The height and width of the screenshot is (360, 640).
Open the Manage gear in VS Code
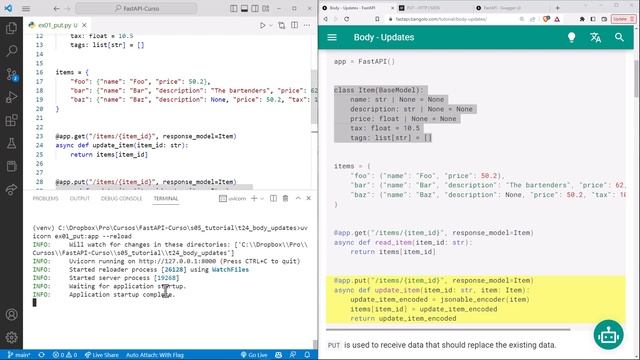(11, 337)
